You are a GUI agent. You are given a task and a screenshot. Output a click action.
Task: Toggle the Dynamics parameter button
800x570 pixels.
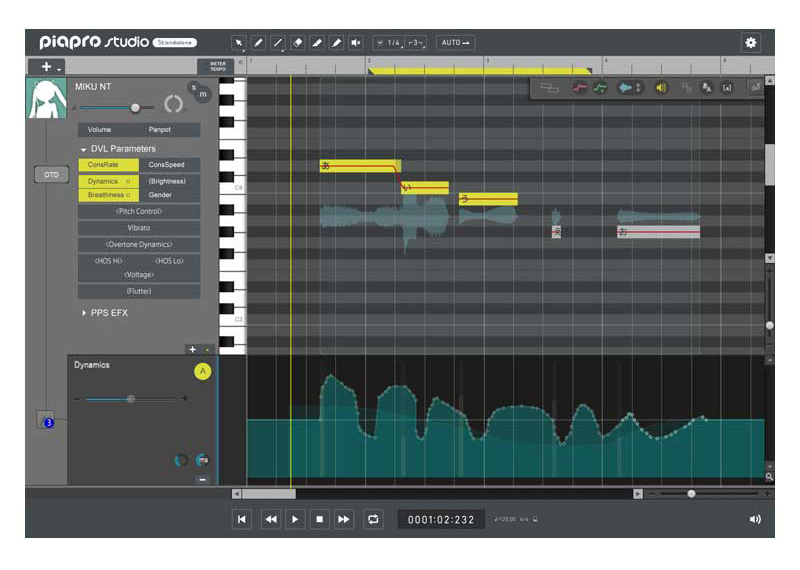pyautogui.click(x=108, y=181)
